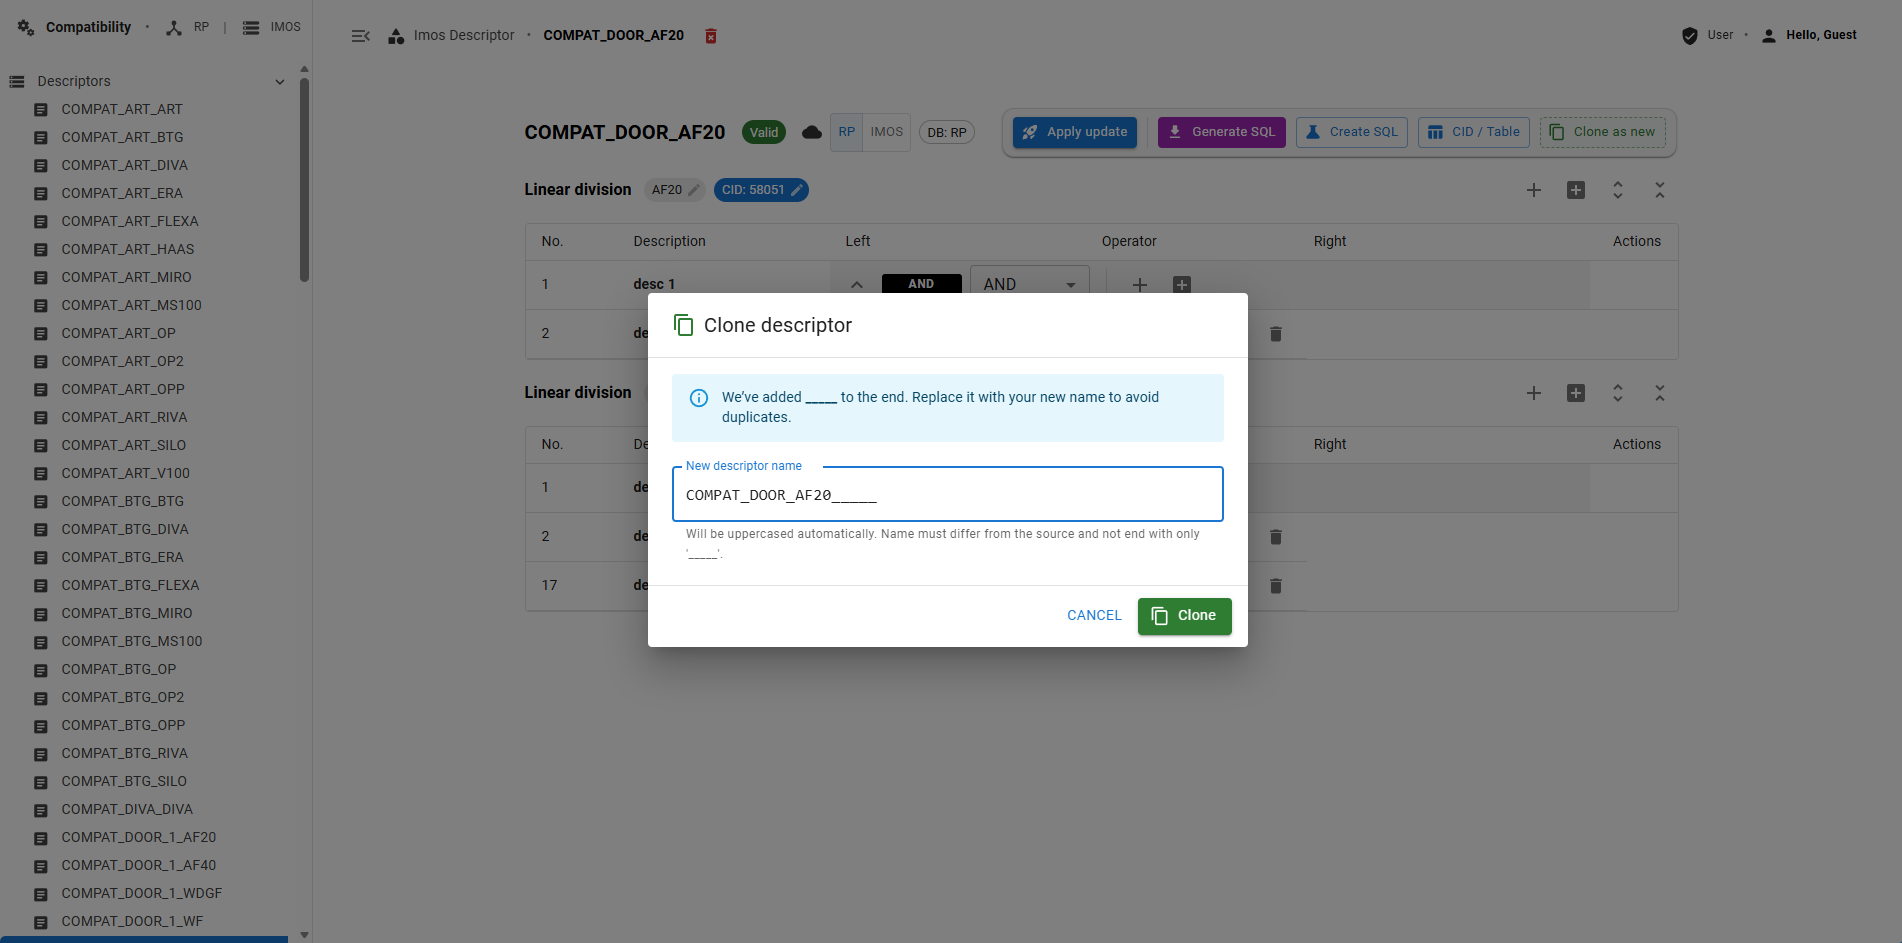Viewport: 1902px width, 943px height.
Task: Select COMPAT_ART_DIVA descriptor
Action: pyautogui.click(x=125, y=166)
